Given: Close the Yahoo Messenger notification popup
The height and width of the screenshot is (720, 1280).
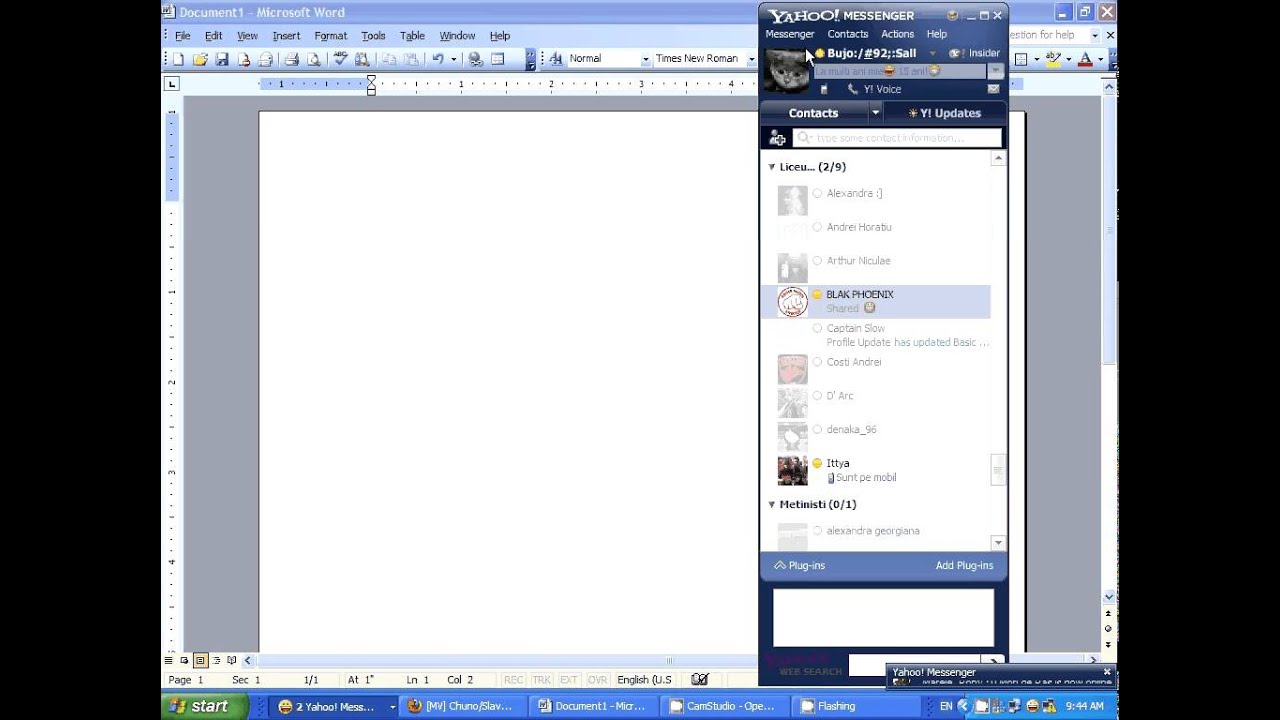Looking at the screenshot, I should coord(1106,672).
